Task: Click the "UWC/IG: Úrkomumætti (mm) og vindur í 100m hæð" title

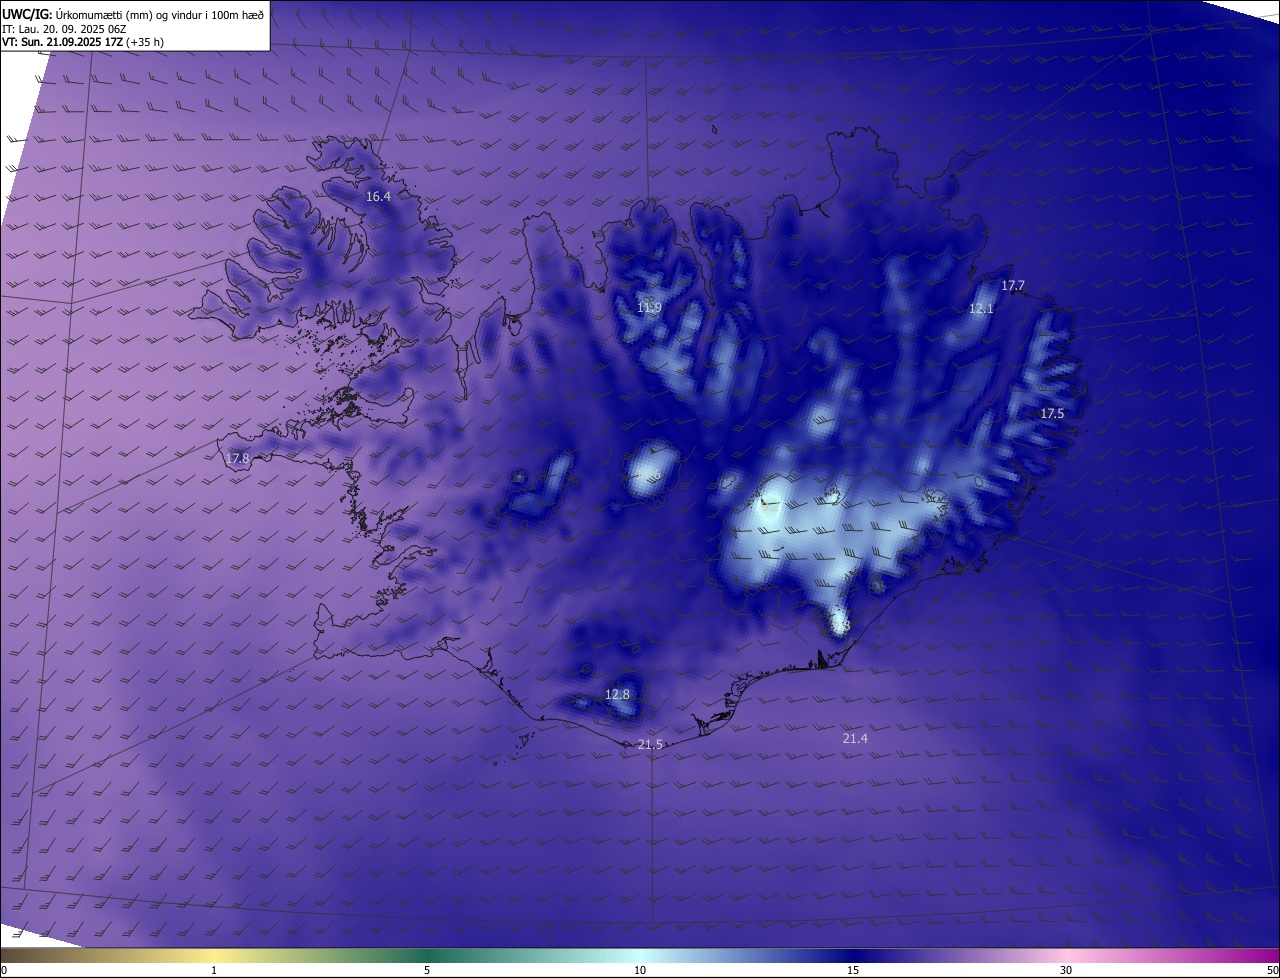Action: pyautogui.click(x=133, y=13)
